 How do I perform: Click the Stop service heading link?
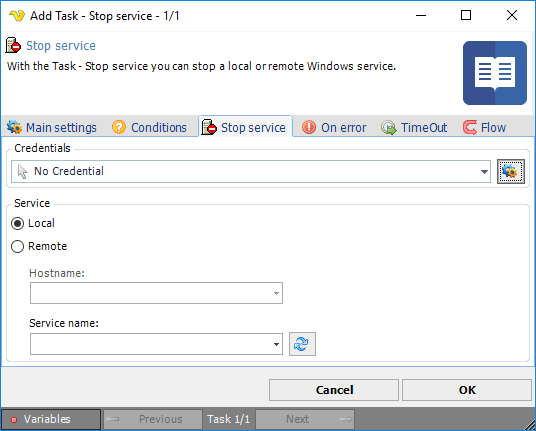coord(61,46)
